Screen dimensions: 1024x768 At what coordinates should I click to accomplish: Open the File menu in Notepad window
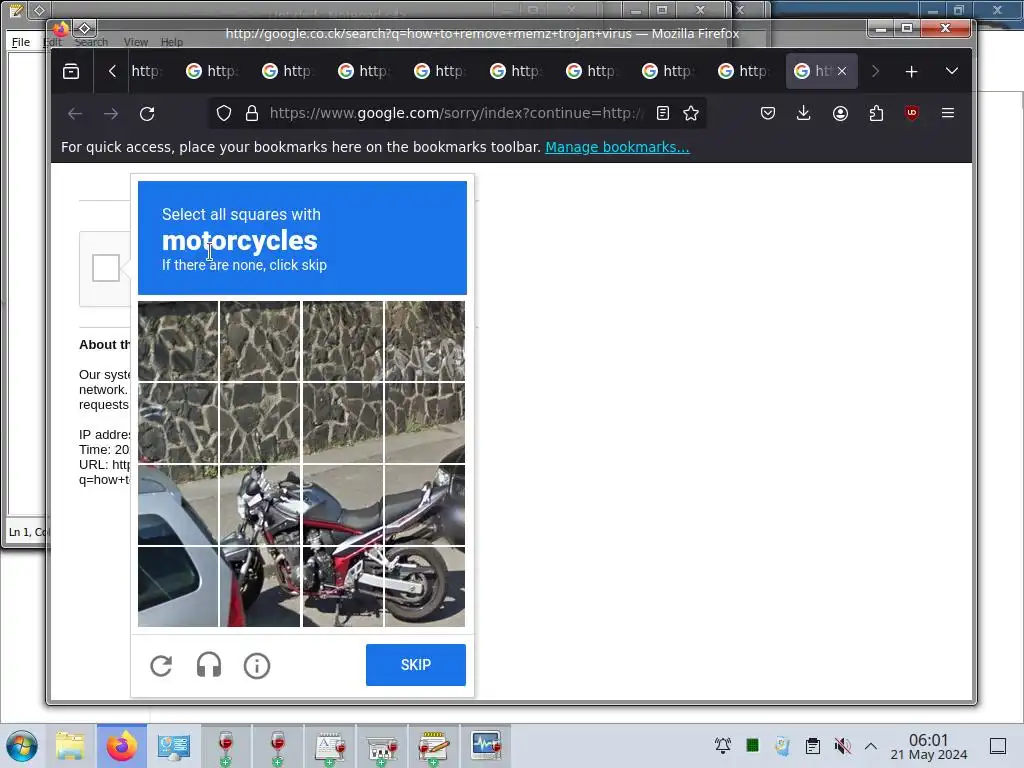(x=21, y=42)
